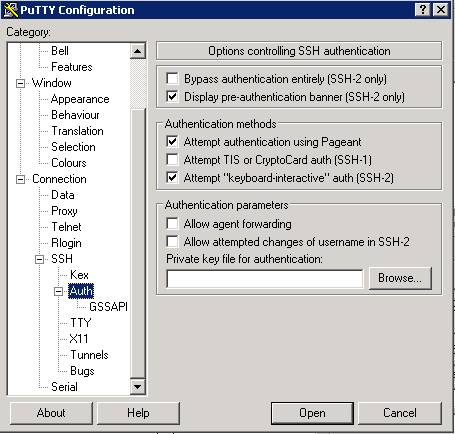Enable Bypass authentication entirely checkbox

tap(172, 79)
